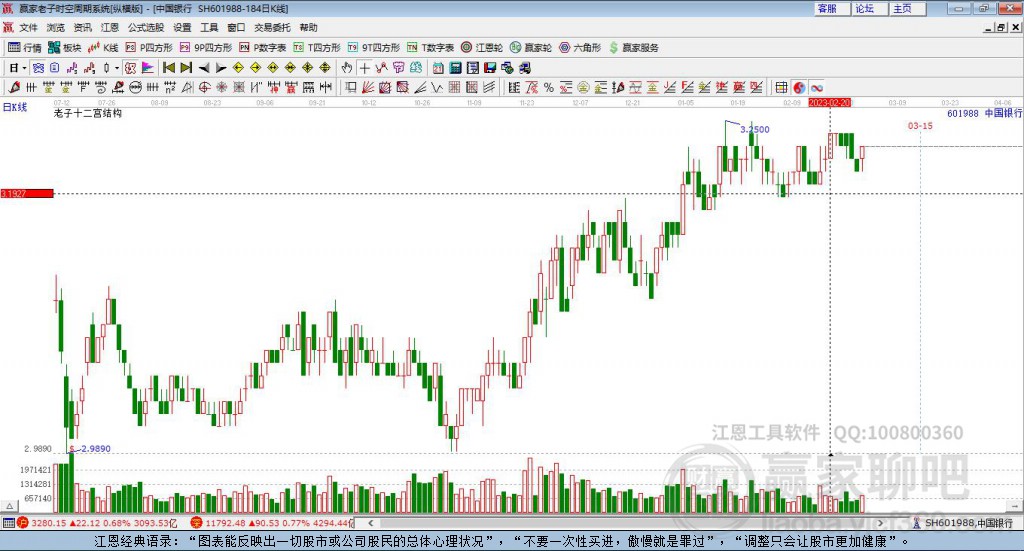The width and height of the screenshot is (1024, 551).
Task: Open the 帮助 menu
Action: pyautogui.click(x=308, y=27)
